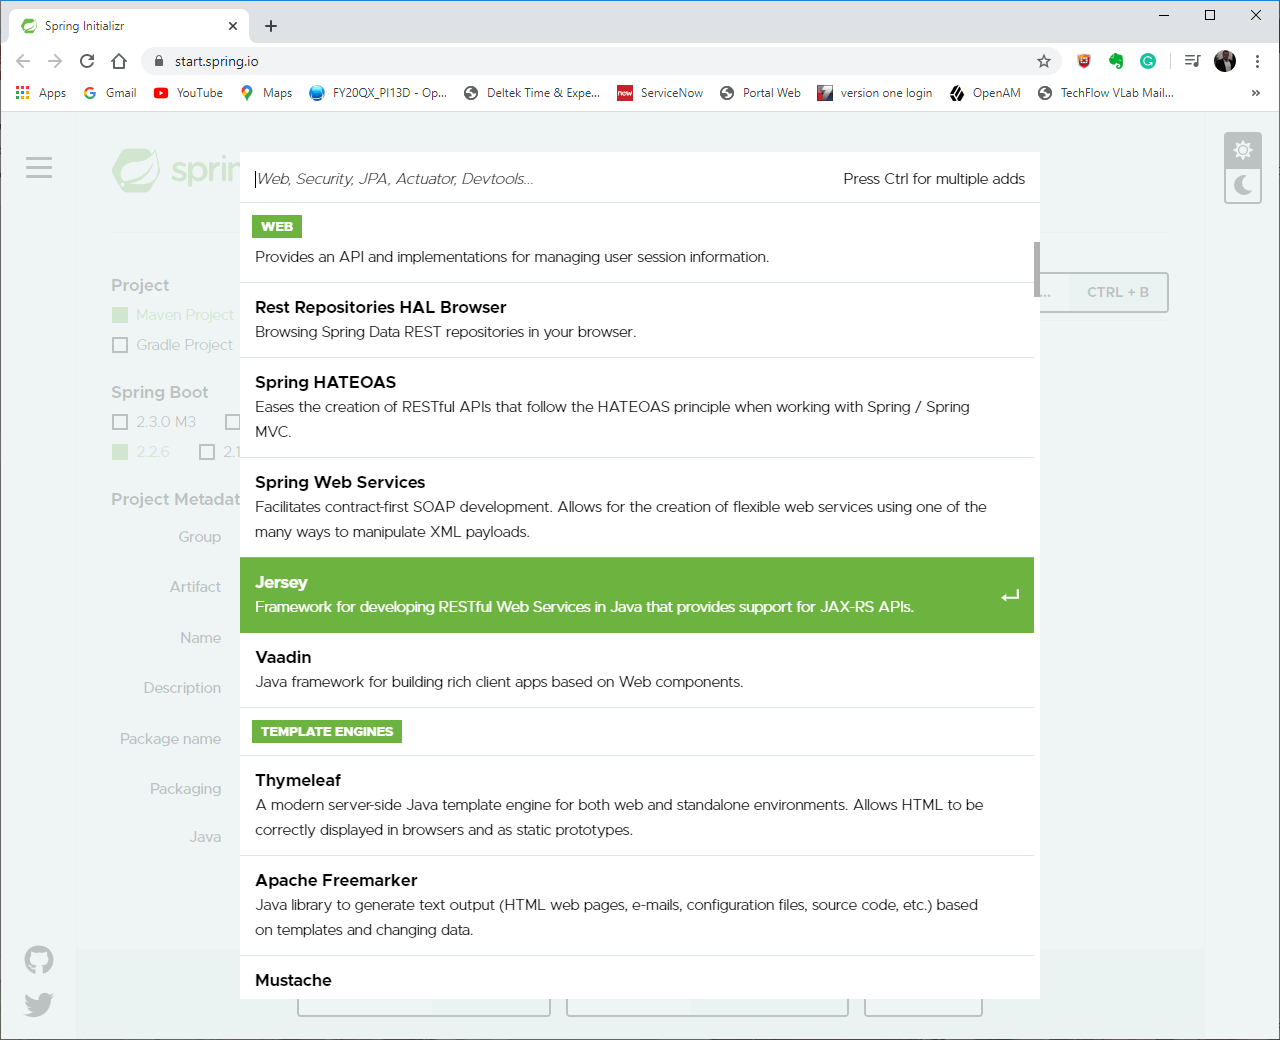
Task: Click the TEMPLATE ENGINES category label
Action: coord(327,732)
